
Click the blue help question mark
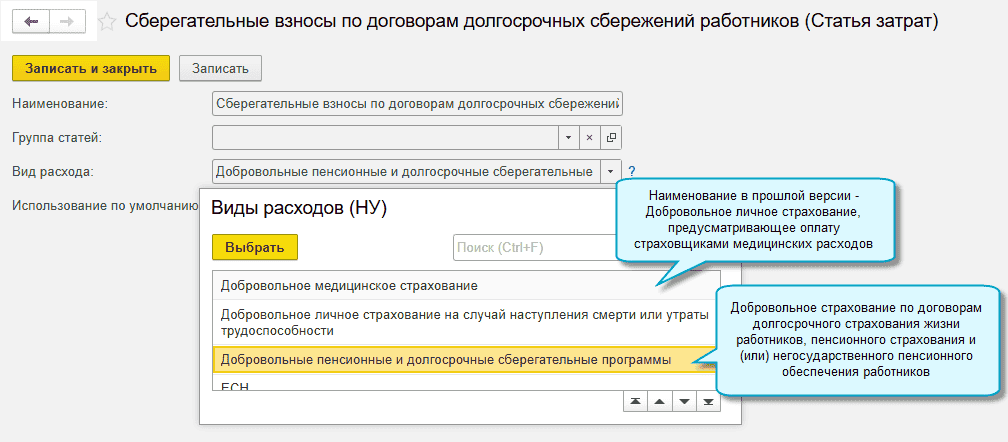[x=632, y=172]
